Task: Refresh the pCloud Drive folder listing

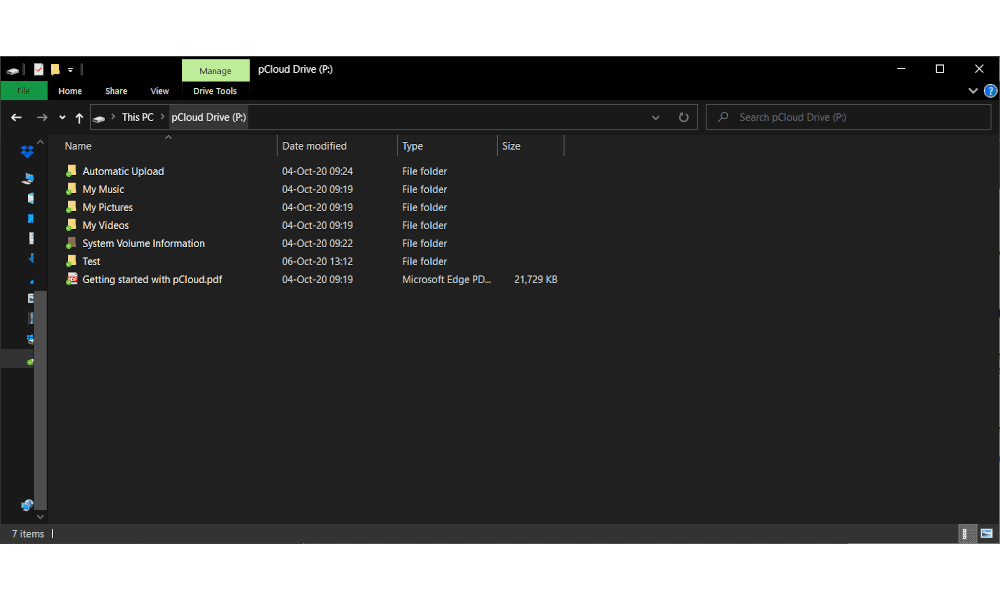Action: pos(684,117)
